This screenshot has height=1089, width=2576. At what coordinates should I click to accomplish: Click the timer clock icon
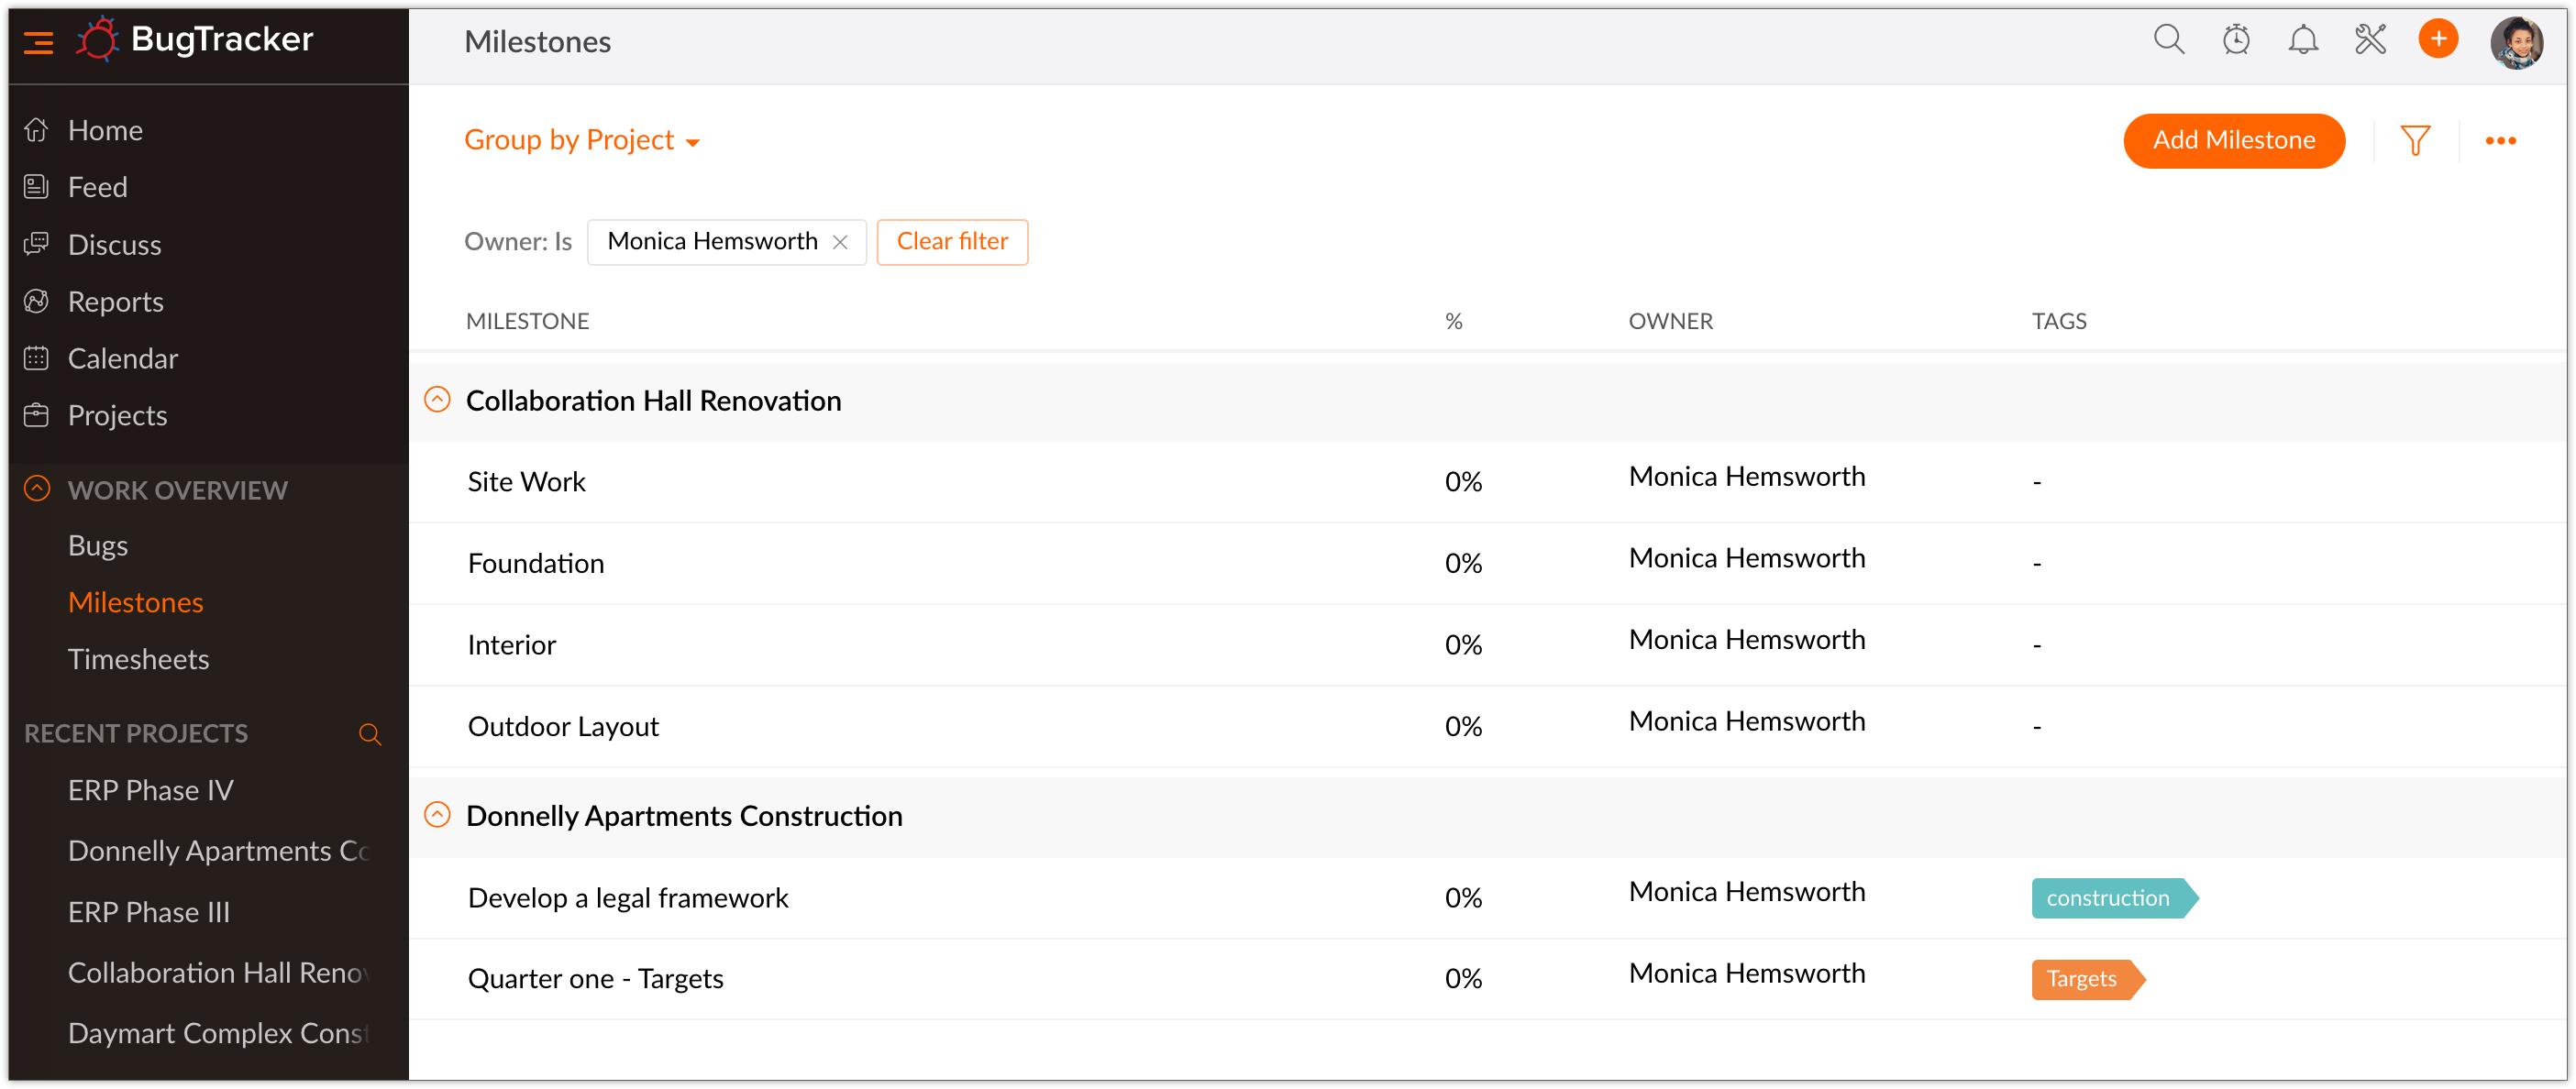coord(2236,40)
